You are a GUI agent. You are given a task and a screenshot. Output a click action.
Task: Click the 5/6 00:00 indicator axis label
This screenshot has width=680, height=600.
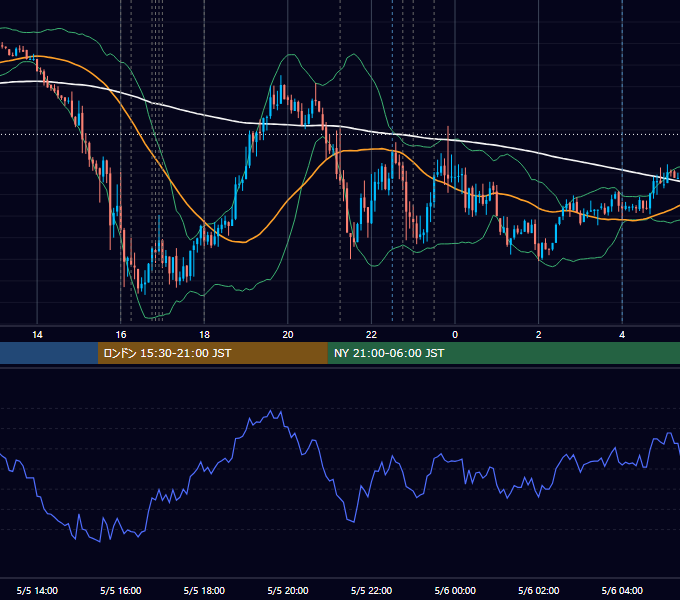click(x=455, y=591)
